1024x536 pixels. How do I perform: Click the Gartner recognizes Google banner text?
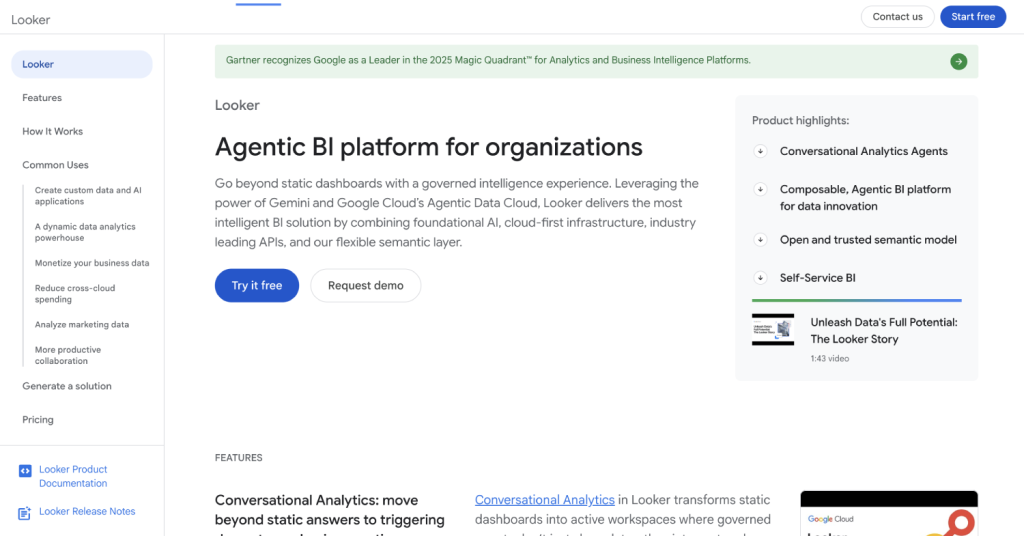coord(488,60)
